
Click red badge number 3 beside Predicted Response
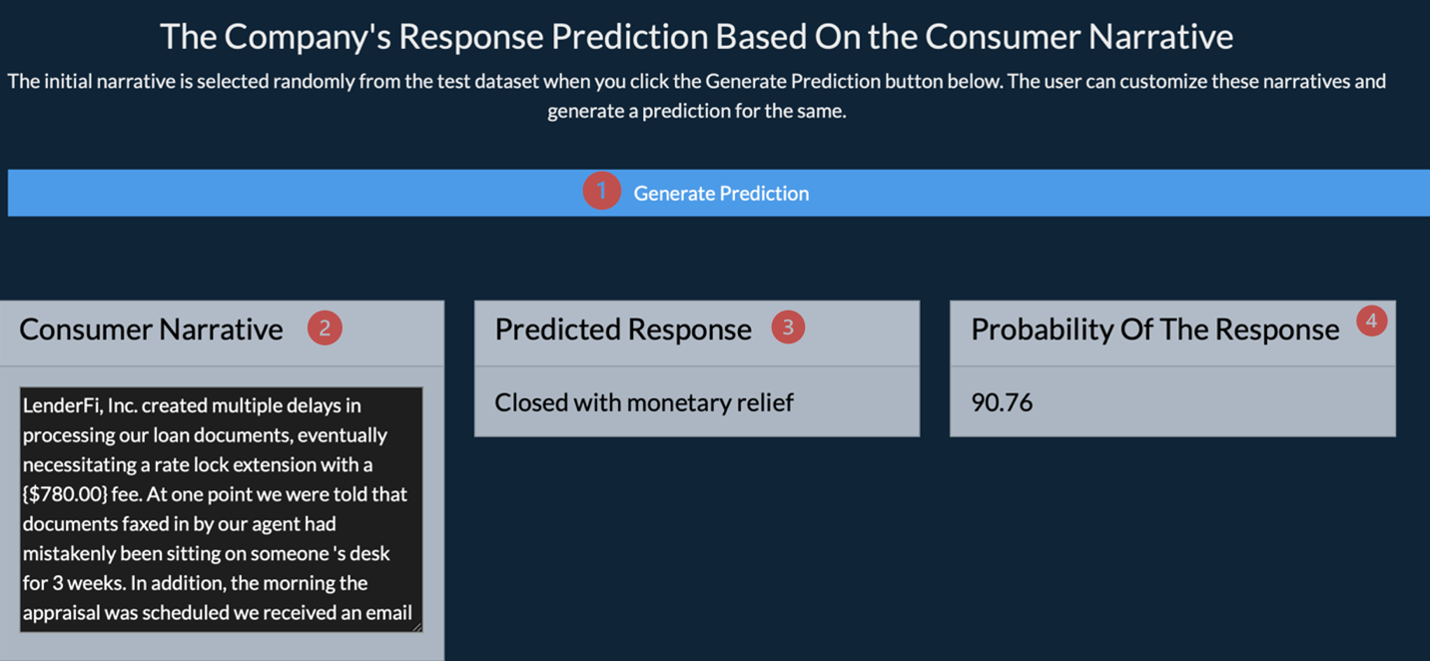788,328
